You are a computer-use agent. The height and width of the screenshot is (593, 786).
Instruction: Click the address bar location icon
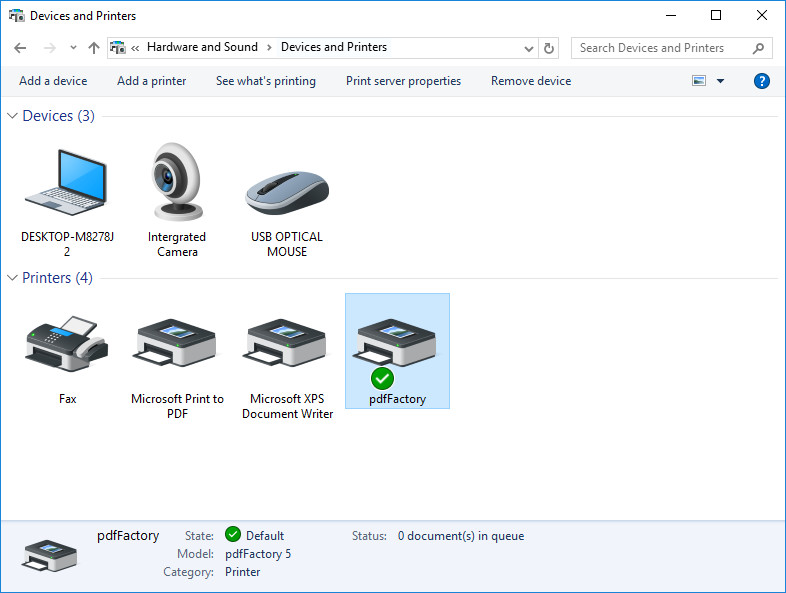[x=118, y=48]
